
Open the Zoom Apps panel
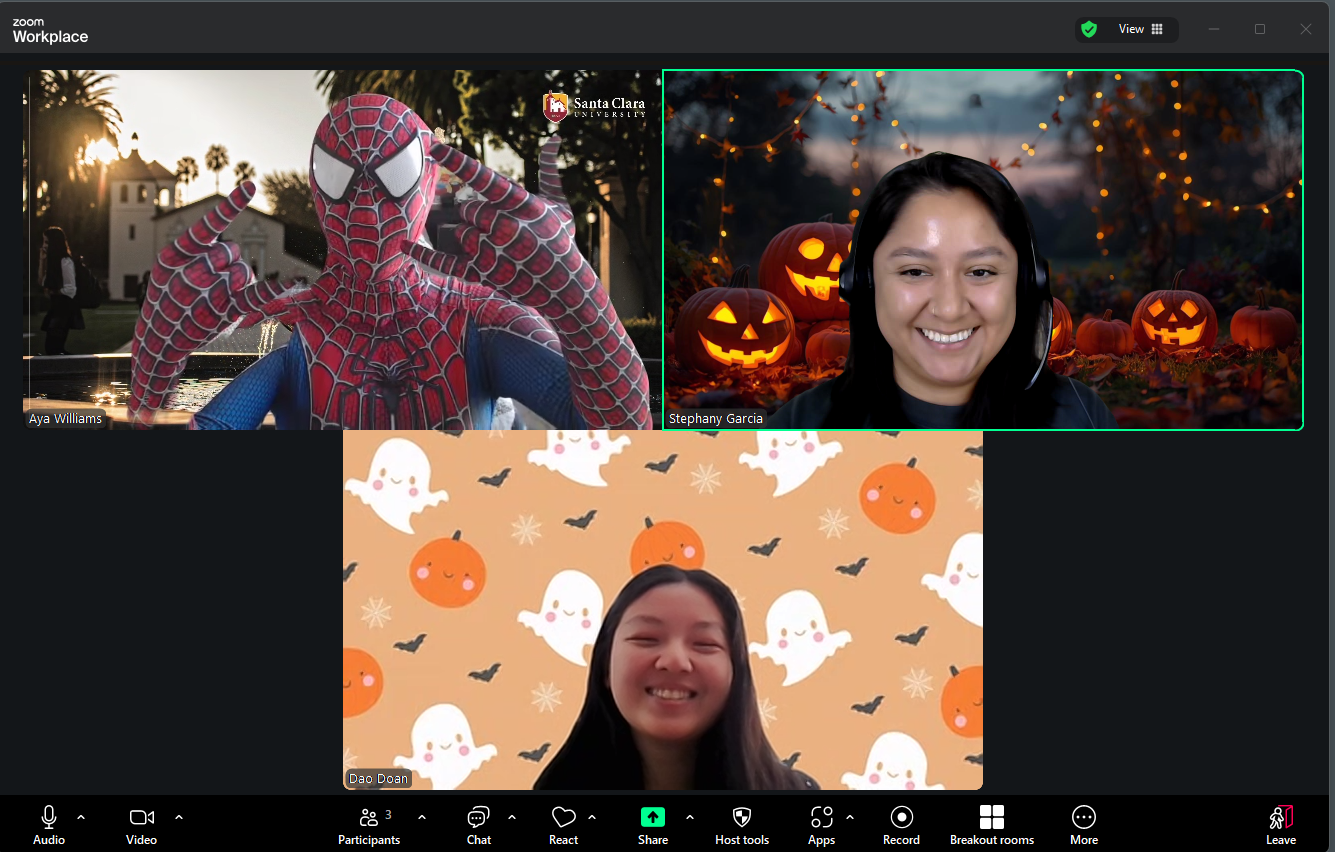(821, 824)
